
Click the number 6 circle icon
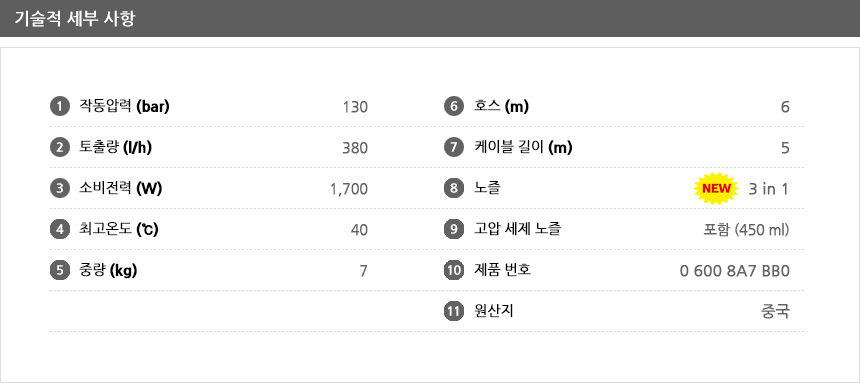tap(454, 106)
